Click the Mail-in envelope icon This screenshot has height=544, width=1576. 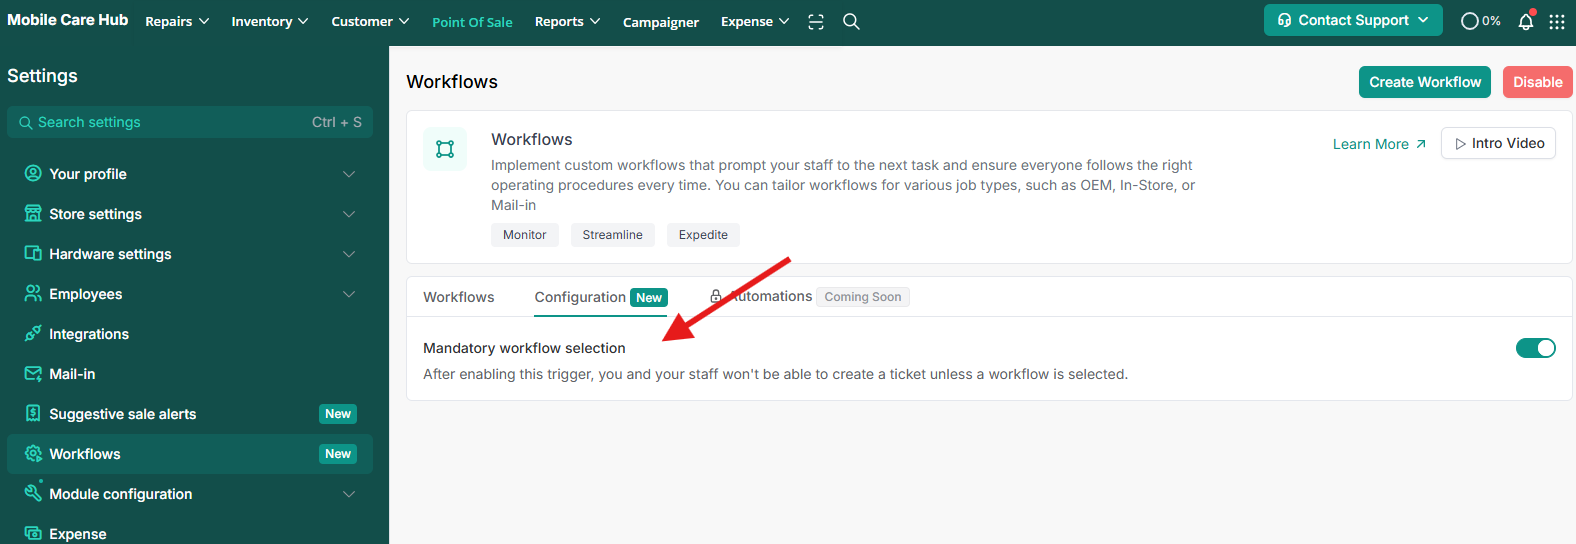33,373
